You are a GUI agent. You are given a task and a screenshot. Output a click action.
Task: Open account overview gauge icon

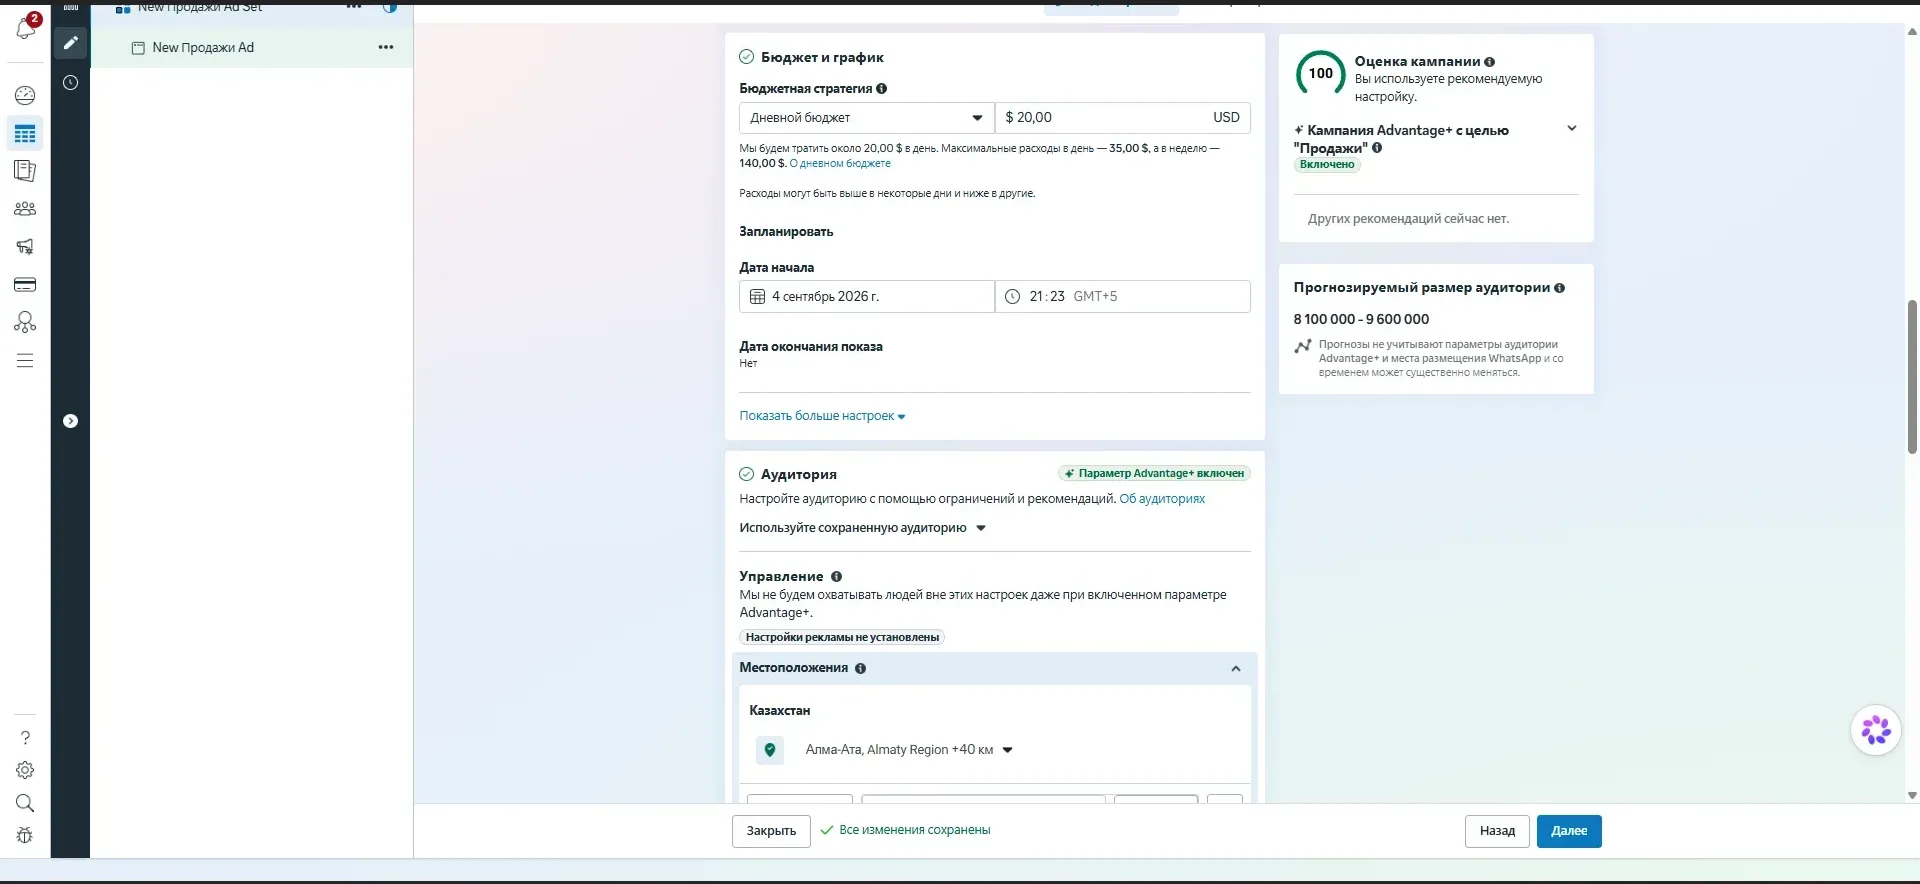(25, 95)
